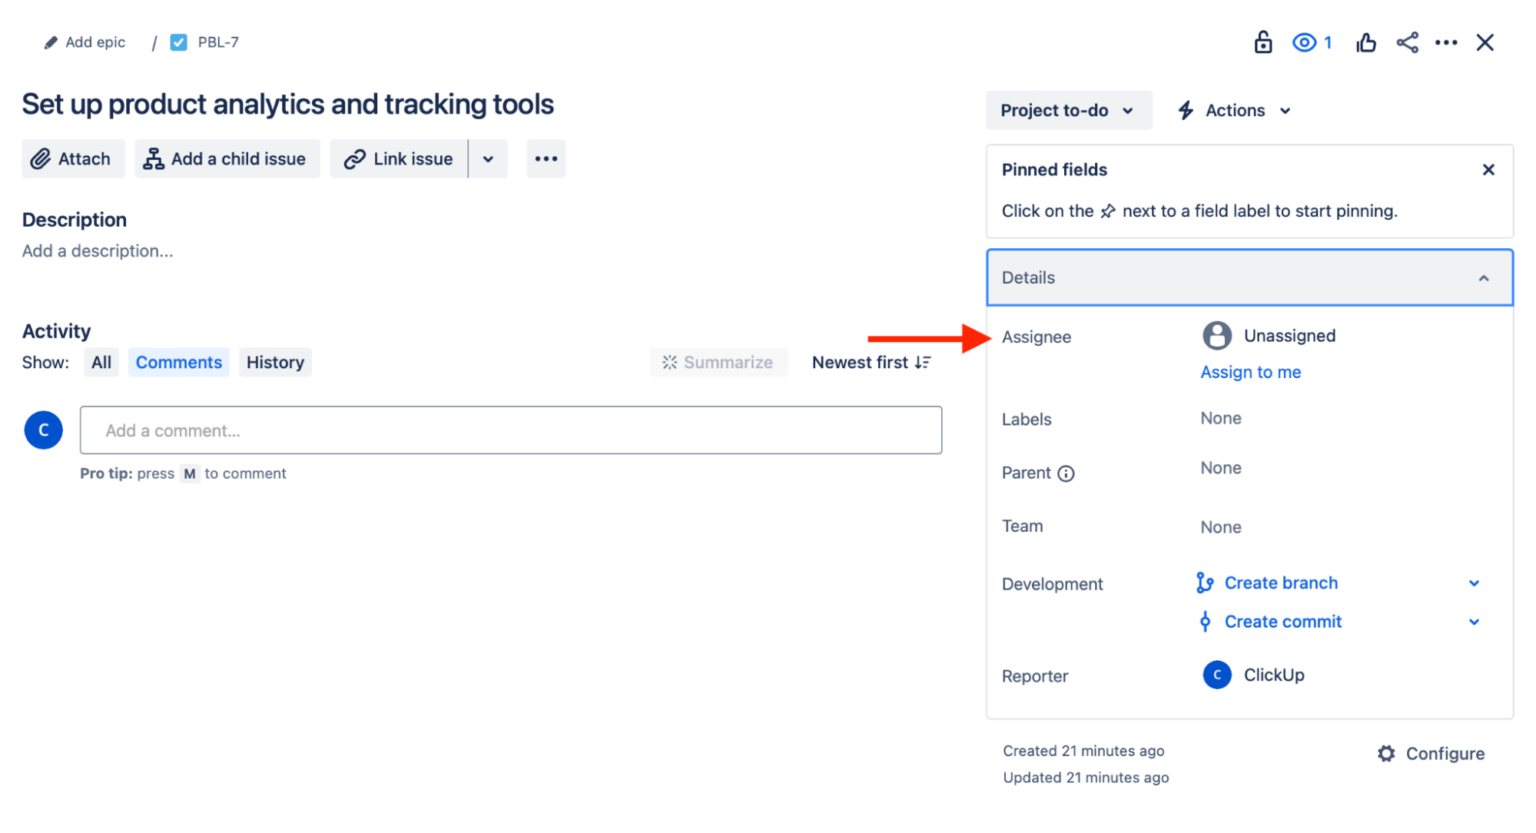Click the Add epic pencil icon
The image size is (1536, 833).
(x=49, y=42)
